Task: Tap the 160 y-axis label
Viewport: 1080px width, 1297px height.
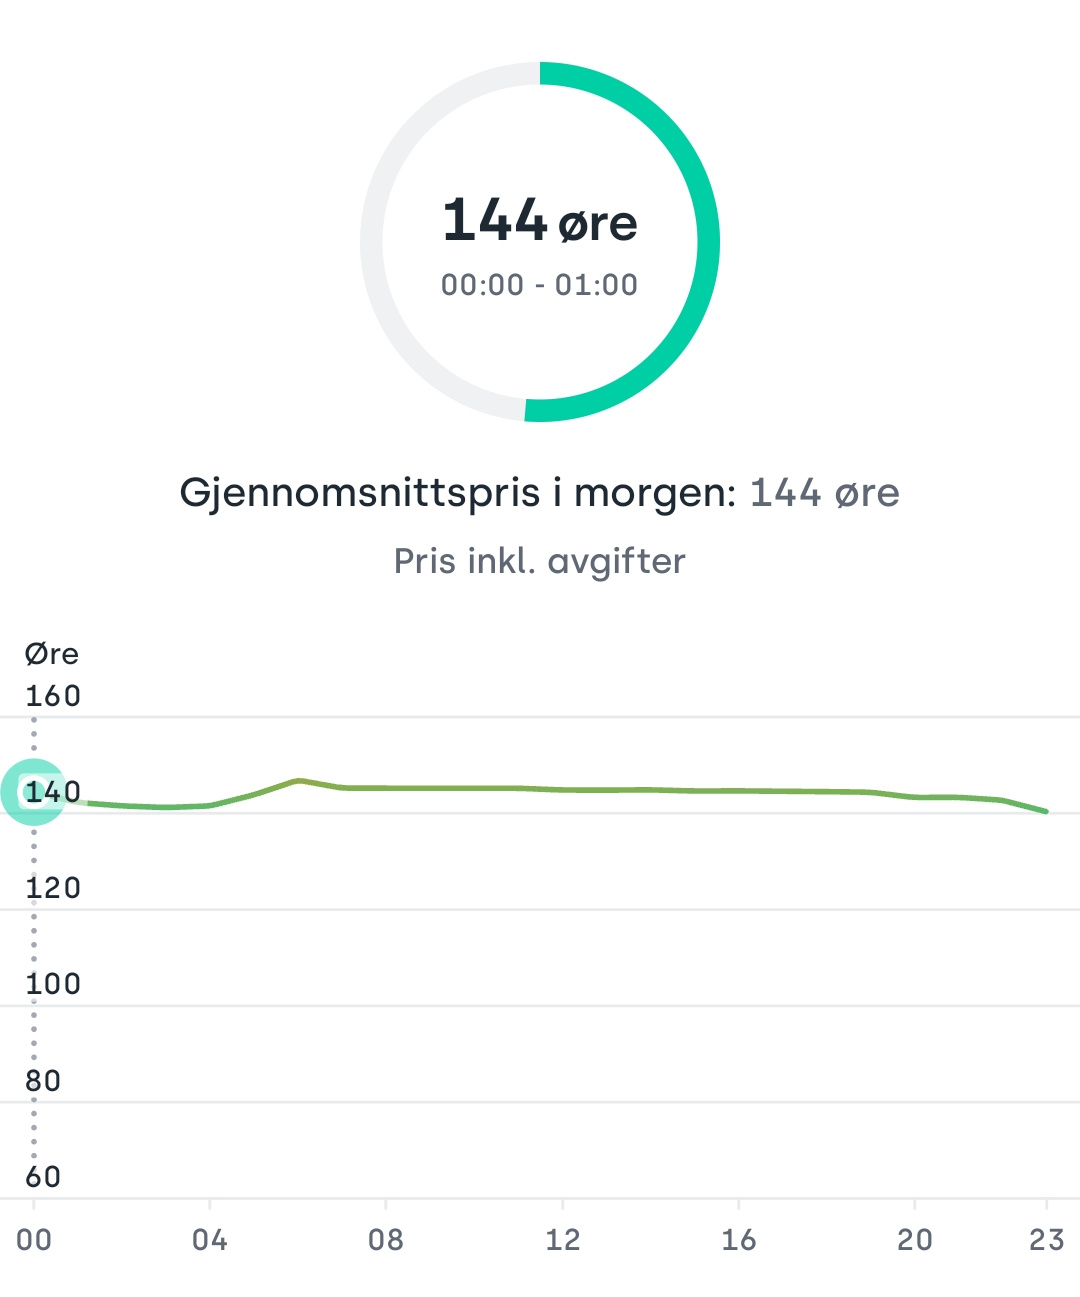Action: tap(53, 696)
